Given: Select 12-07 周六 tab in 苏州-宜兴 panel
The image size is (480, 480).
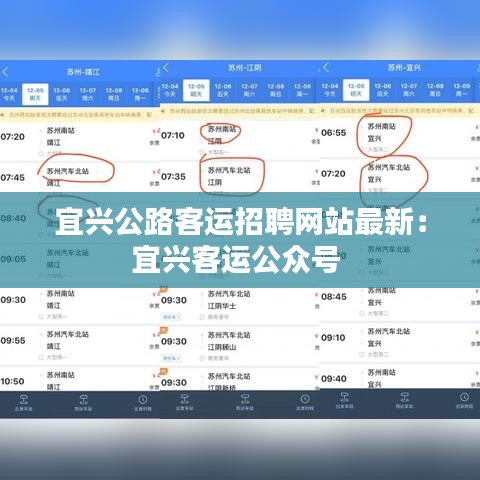Looking at the screenshot, I should (409, 90).
